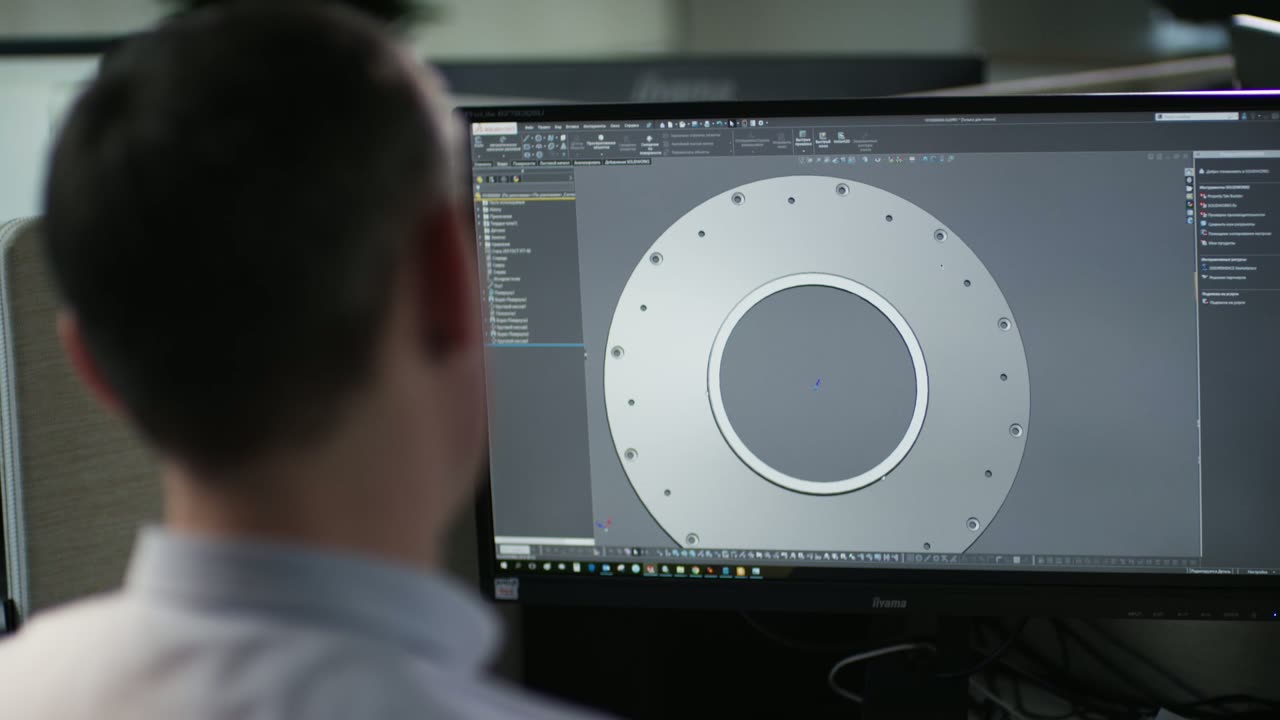Switch to the Добавления SOLIDWORKS tab

(627, 161)
